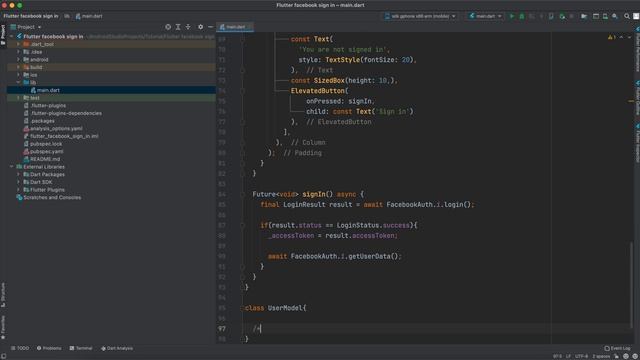Click main.dart breadcrumb in navigation bar
Image resolution: width=640 pixels, height=360 pixels.
point(89,16)
